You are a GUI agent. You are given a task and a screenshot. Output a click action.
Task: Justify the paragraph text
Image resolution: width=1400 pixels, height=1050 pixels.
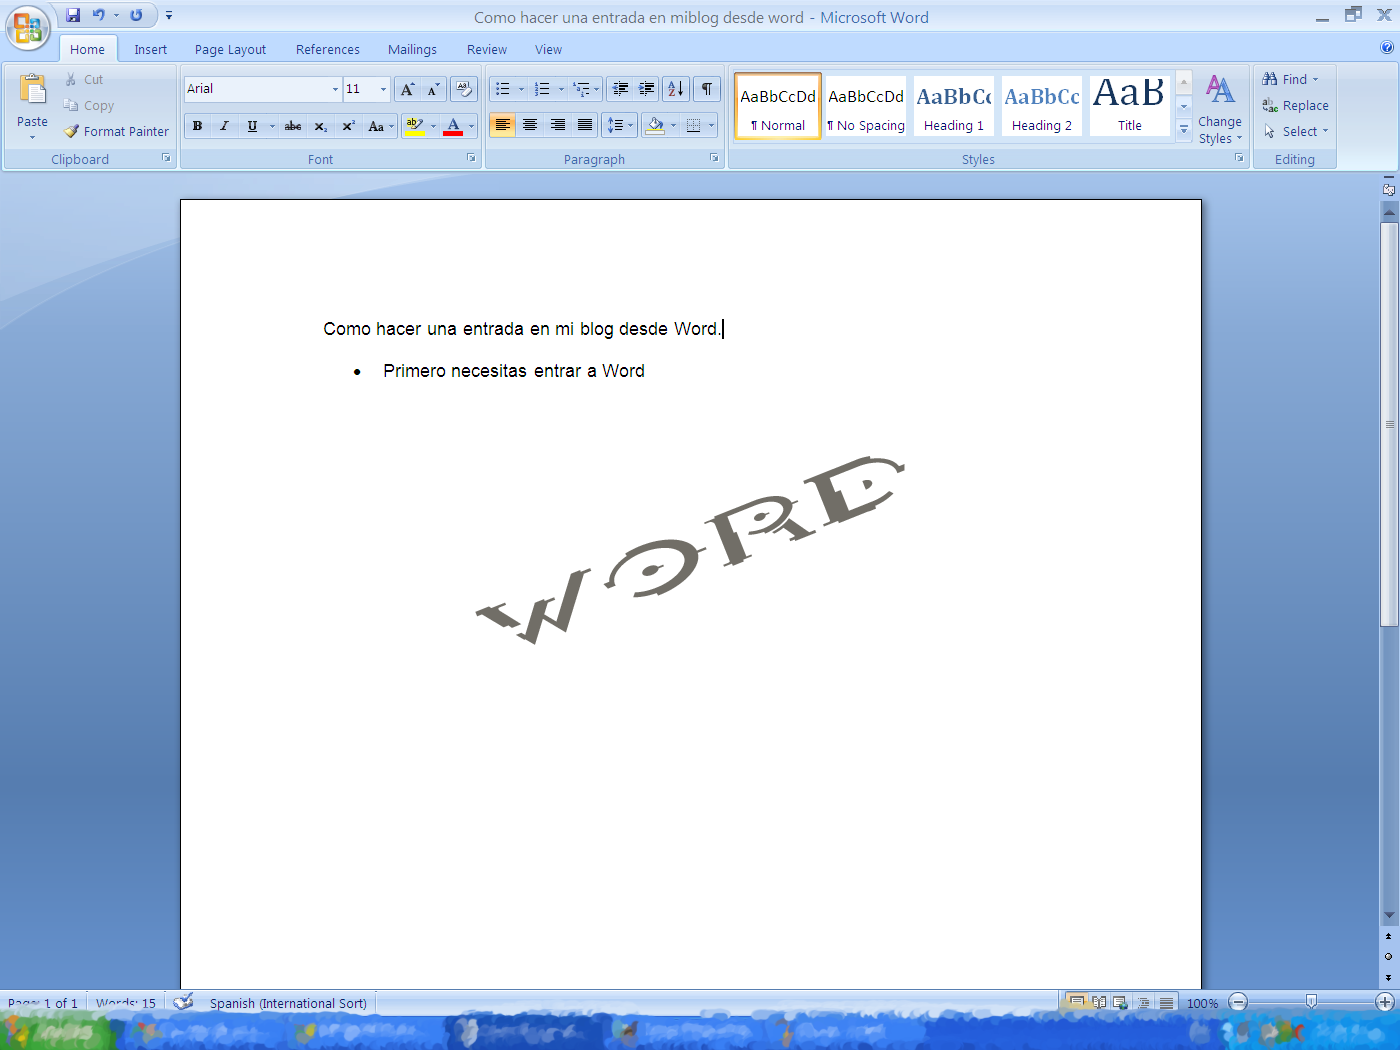585,125
